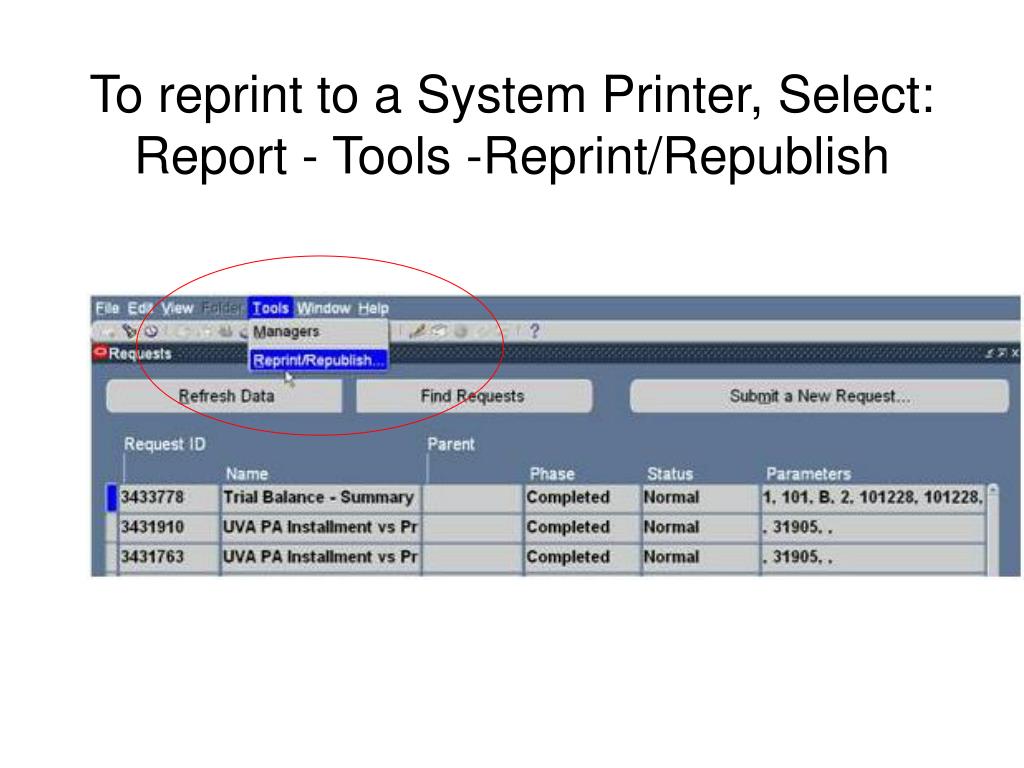Click Completed phase cell of Trial Balance row

[x=582, y=498]
